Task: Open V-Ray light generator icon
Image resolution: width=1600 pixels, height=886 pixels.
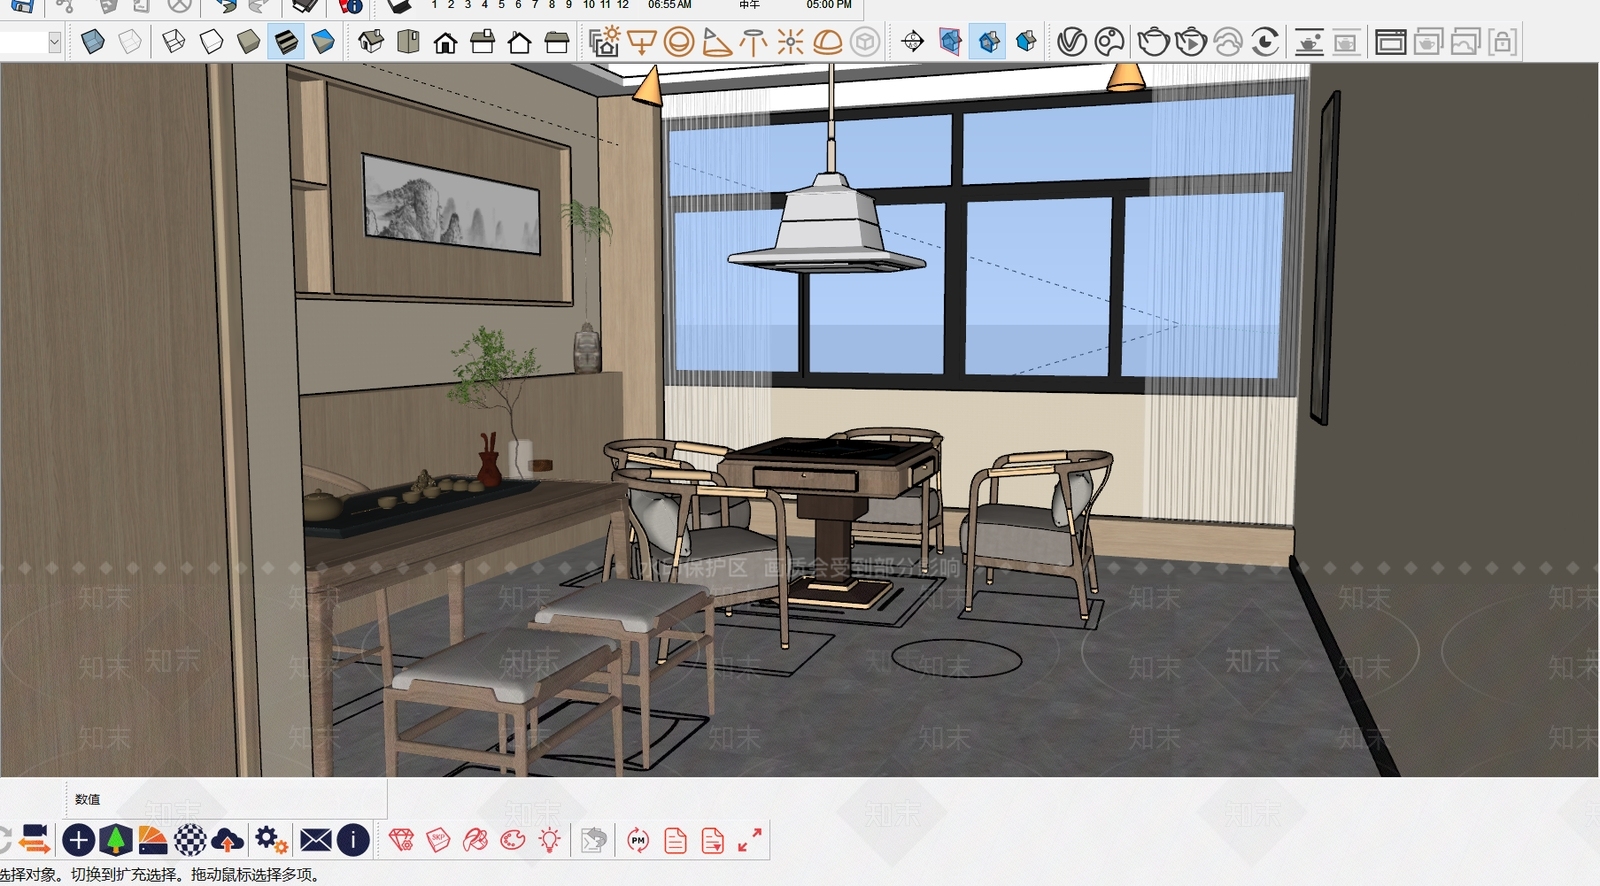Action: pos(604,42)
